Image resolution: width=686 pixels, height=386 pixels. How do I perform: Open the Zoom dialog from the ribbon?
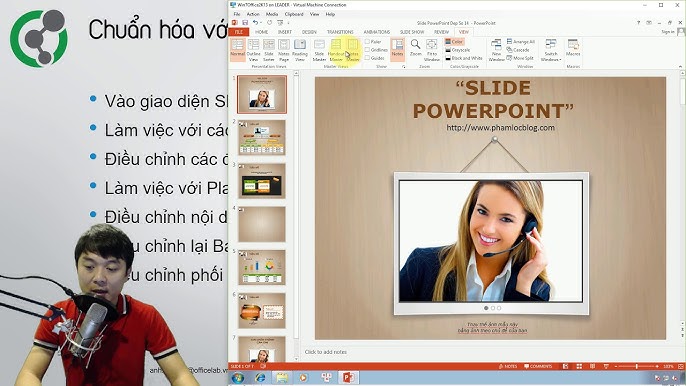415,48
